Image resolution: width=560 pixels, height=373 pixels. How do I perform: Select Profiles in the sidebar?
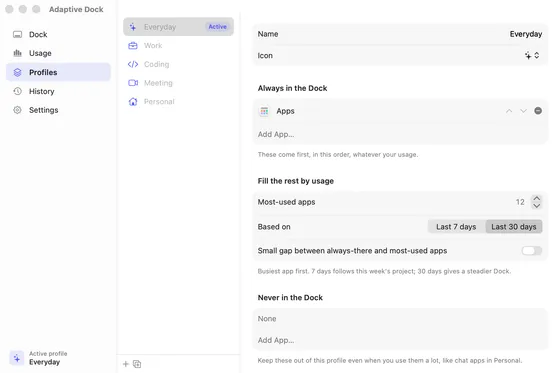point(58,72)
